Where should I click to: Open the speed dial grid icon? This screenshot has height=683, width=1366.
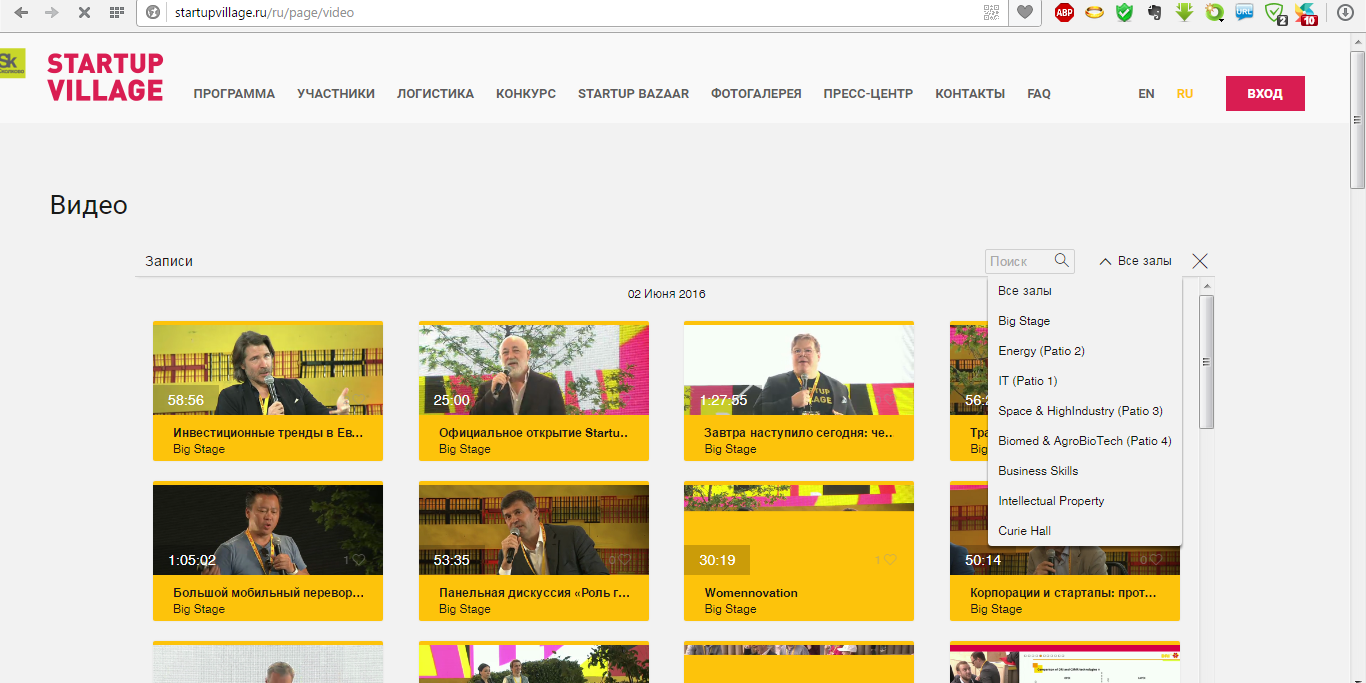click(x=117, y=13)
